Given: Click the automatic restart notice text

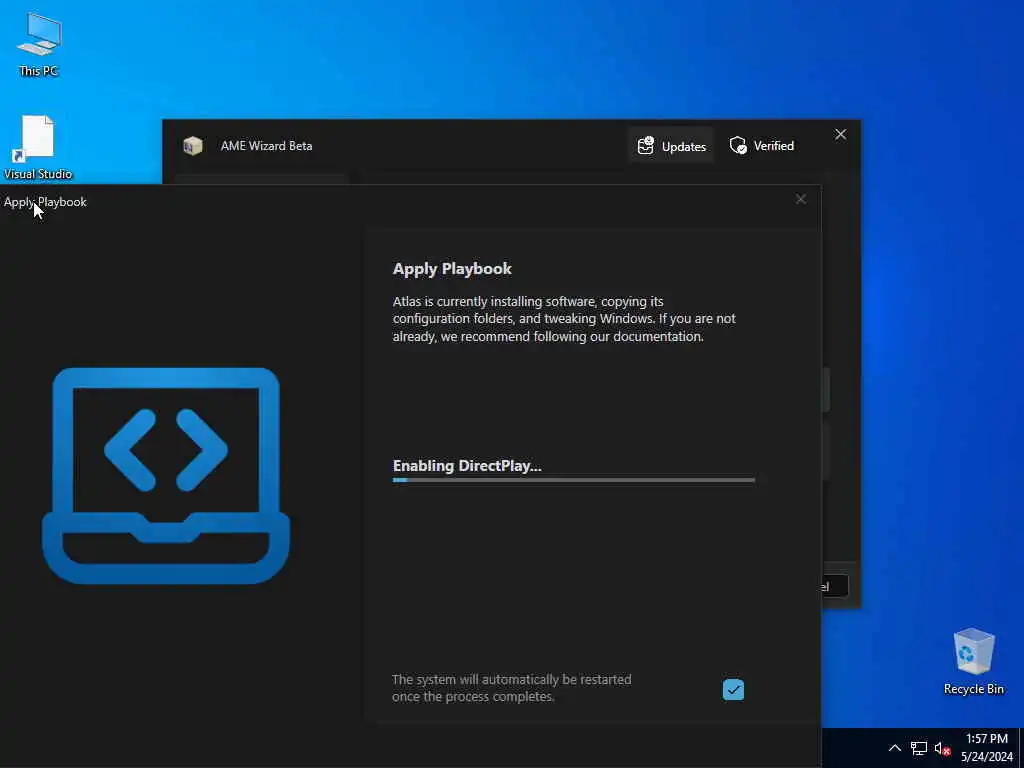Looking at the screenshot, I should 511,688.
